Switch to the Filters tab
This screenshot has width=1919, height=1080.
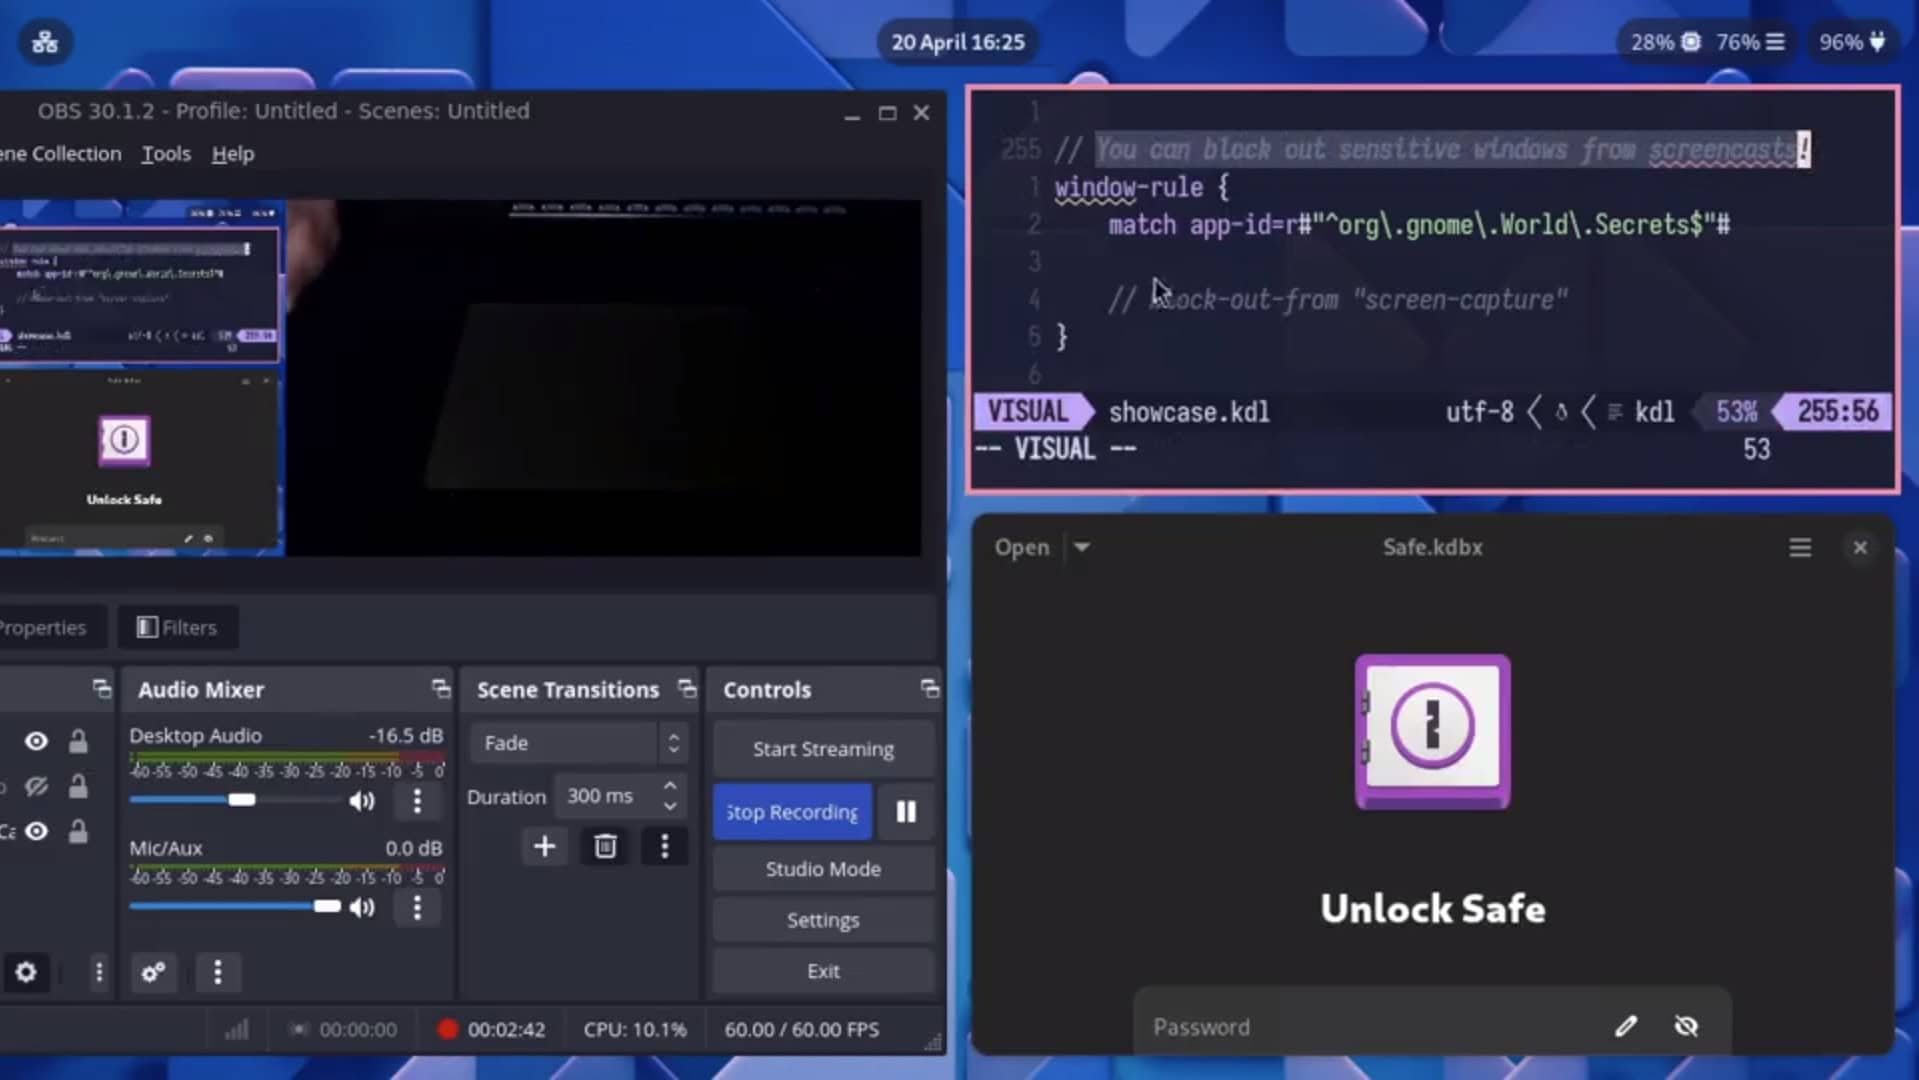tap(177, 627)
